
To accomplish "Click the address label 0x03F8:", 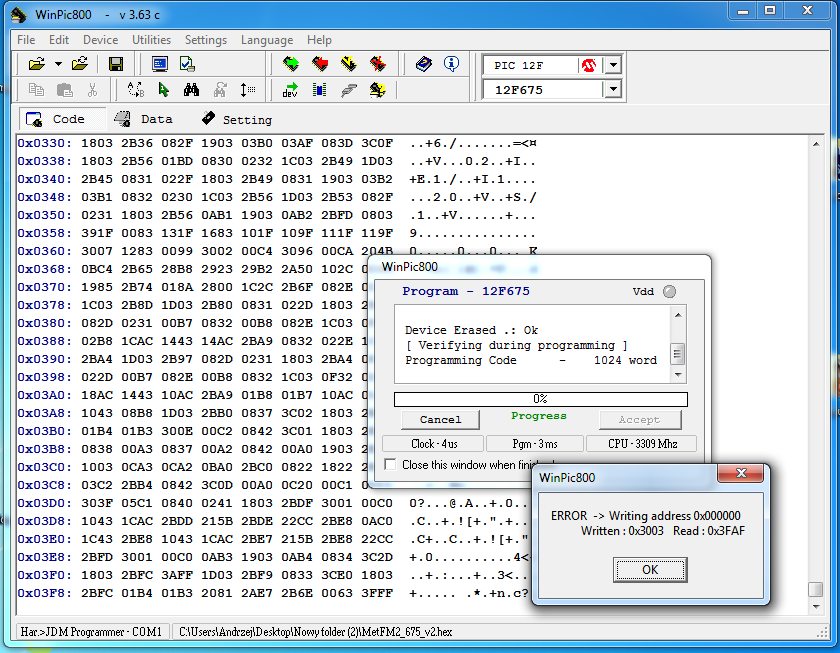I will point(44,593).
